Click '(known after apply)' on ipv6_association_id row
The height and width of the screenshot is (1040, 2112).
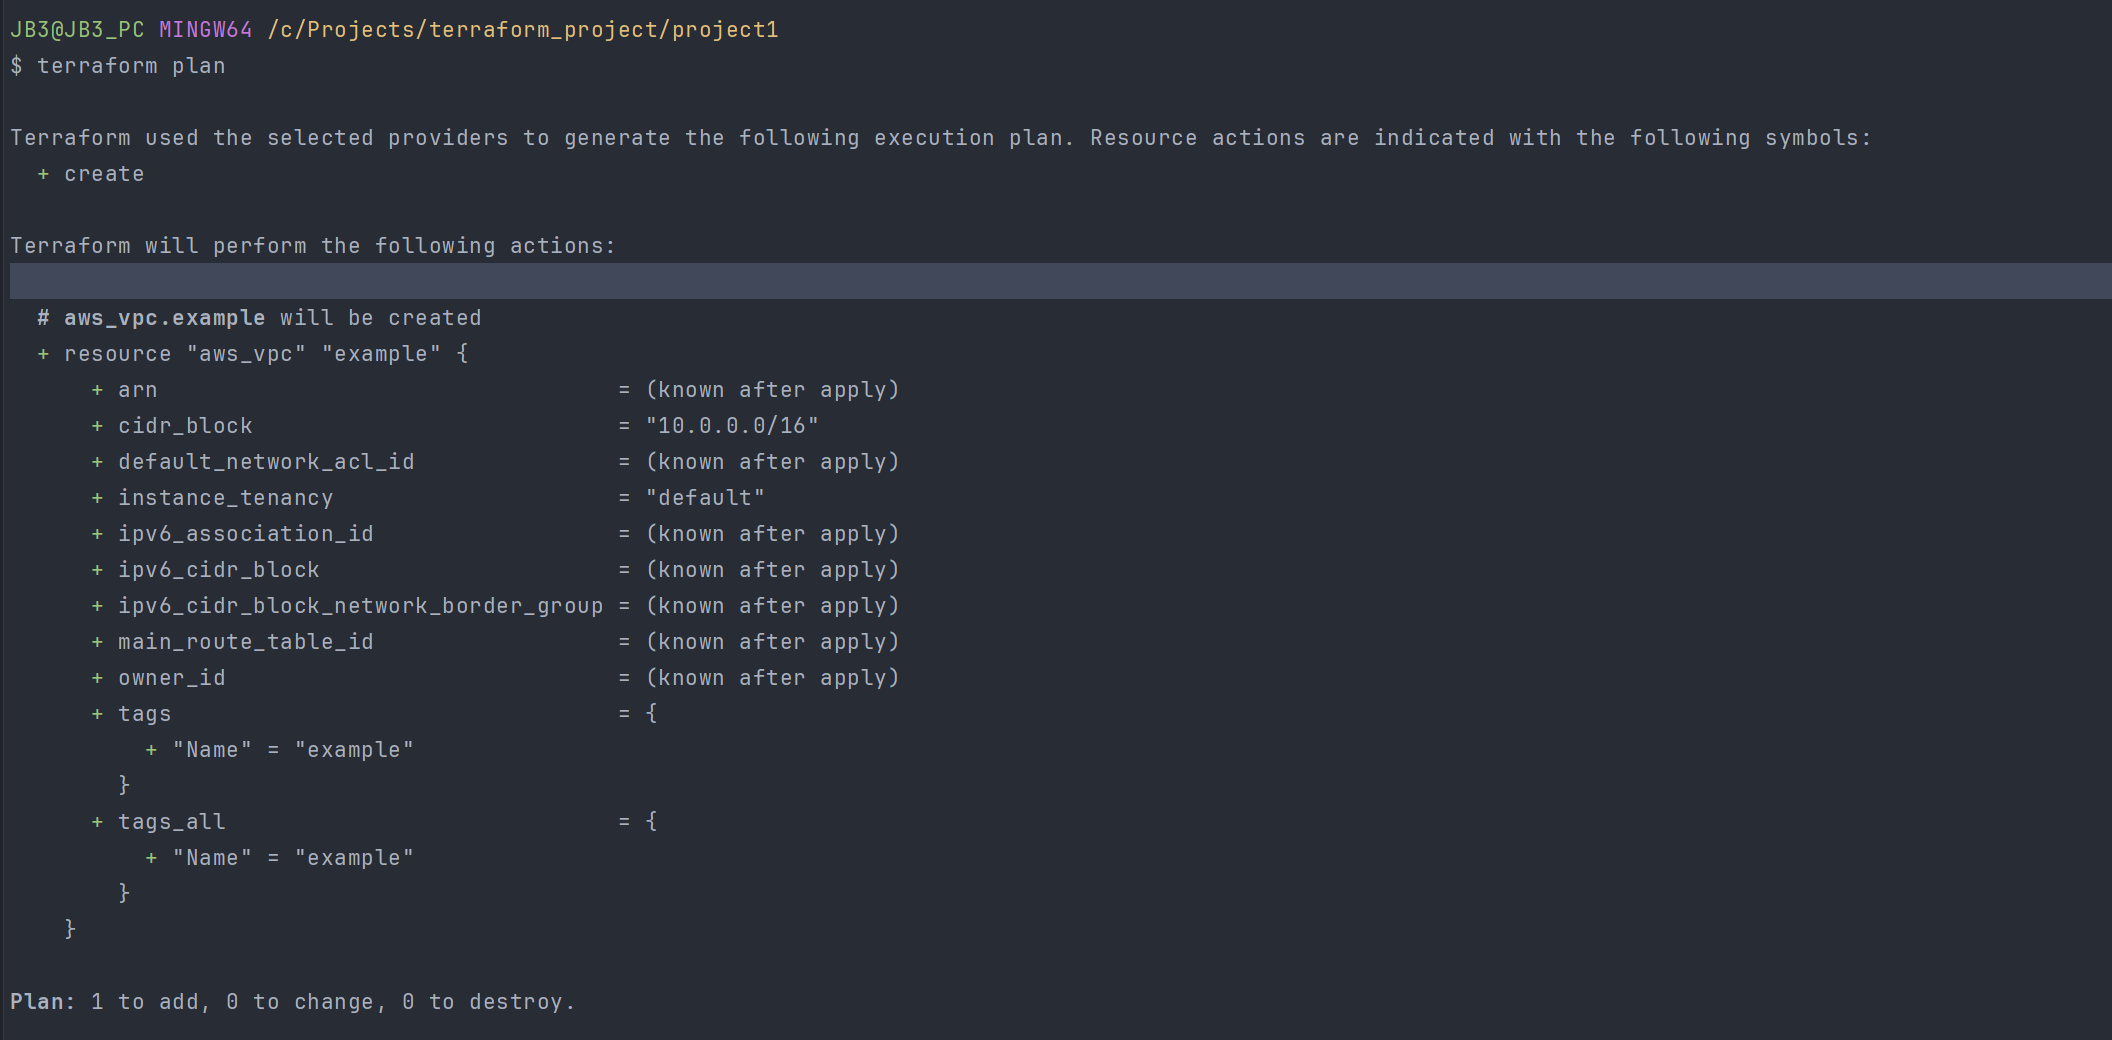pos(772,534)
